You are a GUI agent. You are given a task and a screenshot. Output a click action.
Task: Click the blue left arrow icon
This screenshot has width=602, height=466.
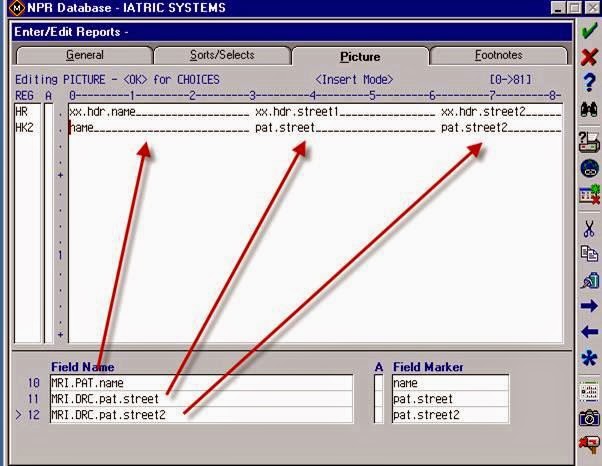coord(589,332)
